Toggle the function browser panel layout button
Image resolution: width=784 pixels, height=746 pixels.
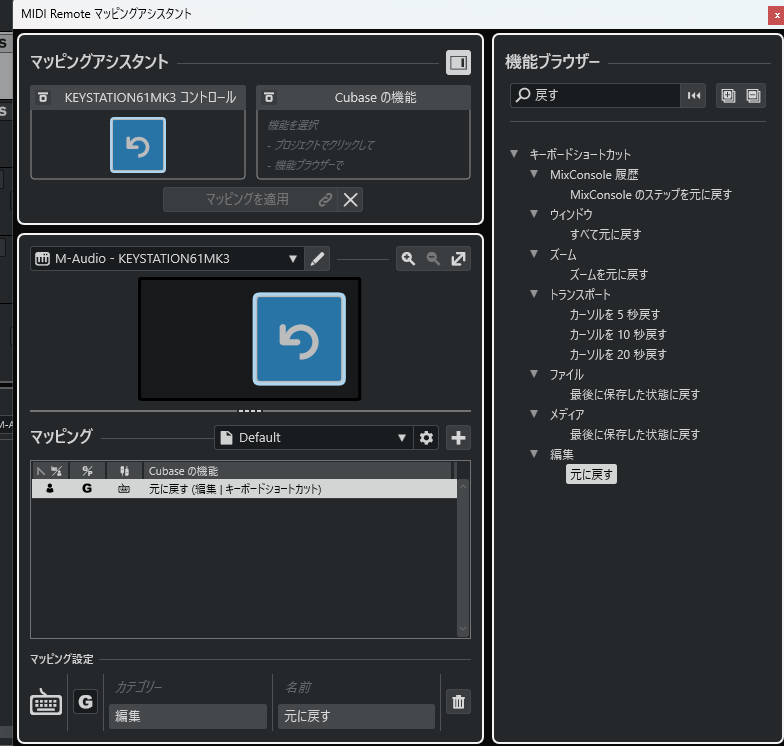[x=458, y=63]
